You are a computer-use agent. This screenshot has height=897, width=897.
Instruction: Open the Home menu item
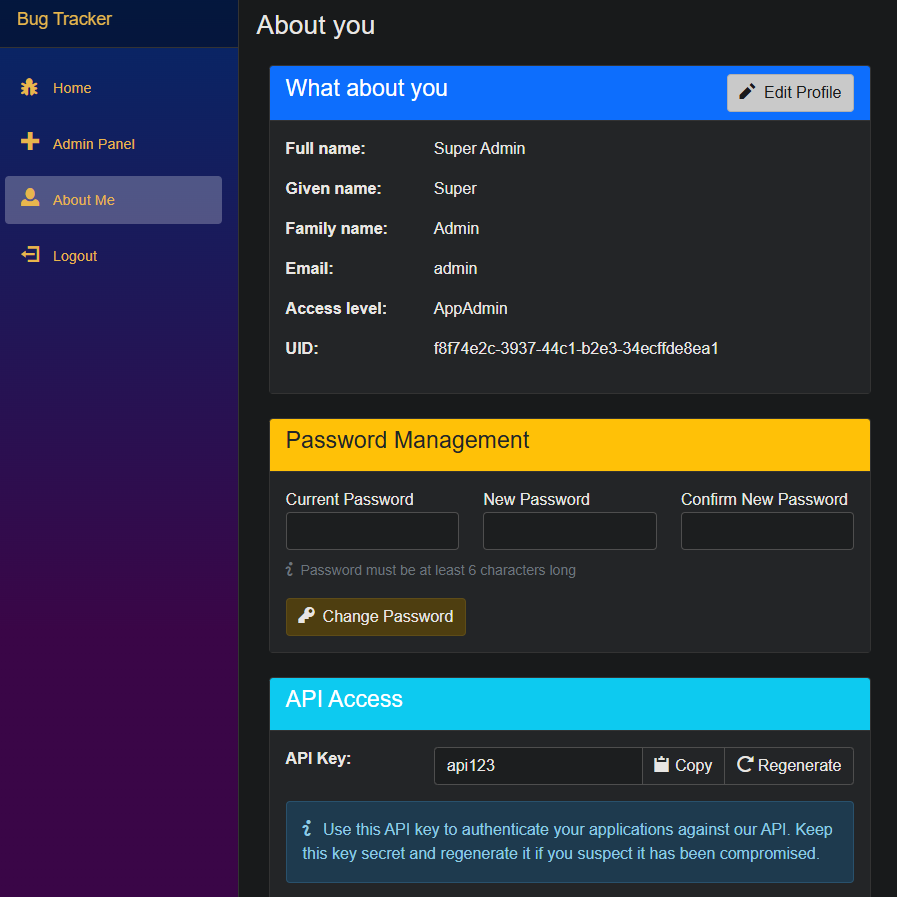pos(113,88)
